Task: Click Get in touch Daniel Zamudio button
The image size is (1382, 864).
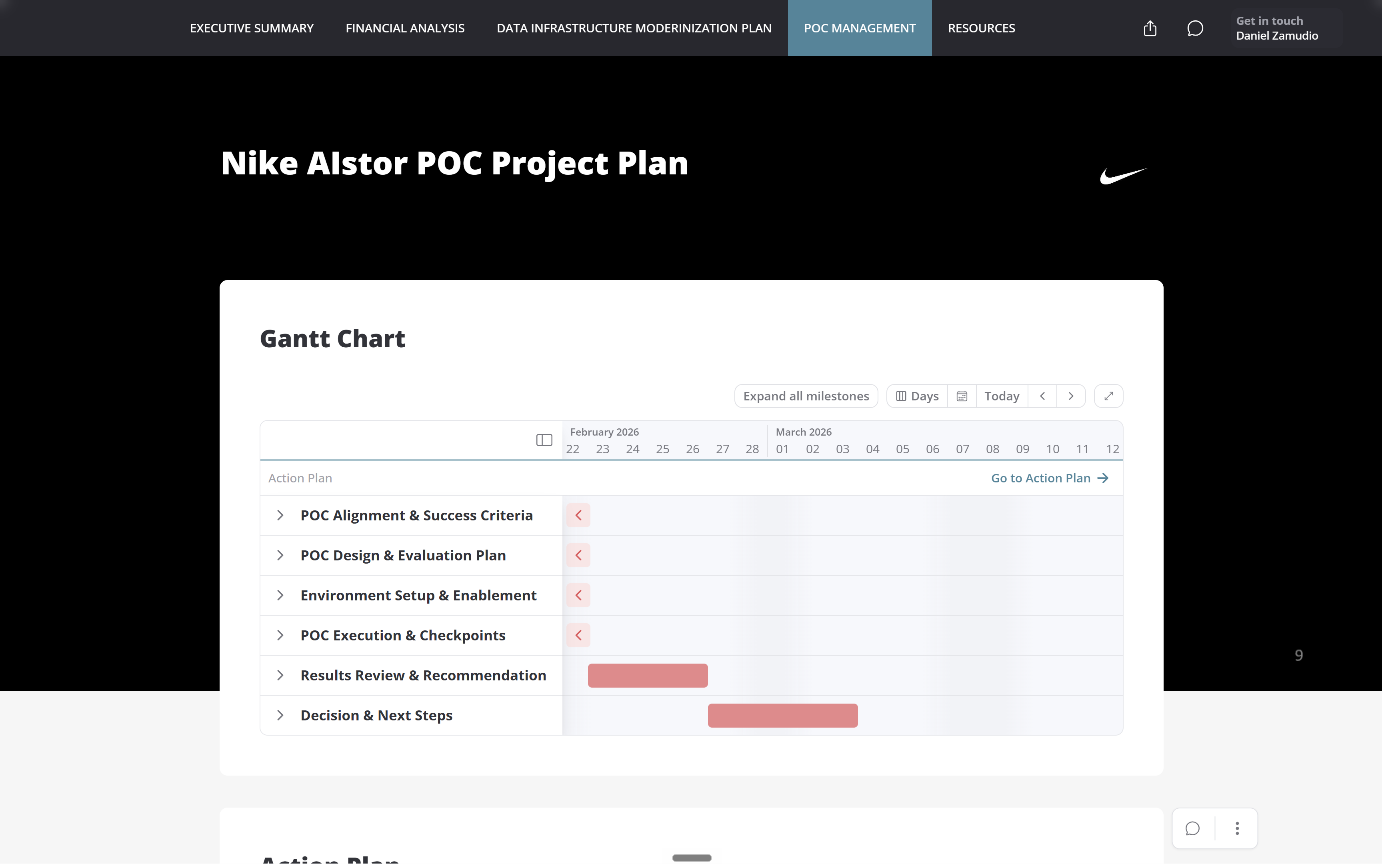Action: (x=1285, y=28)
